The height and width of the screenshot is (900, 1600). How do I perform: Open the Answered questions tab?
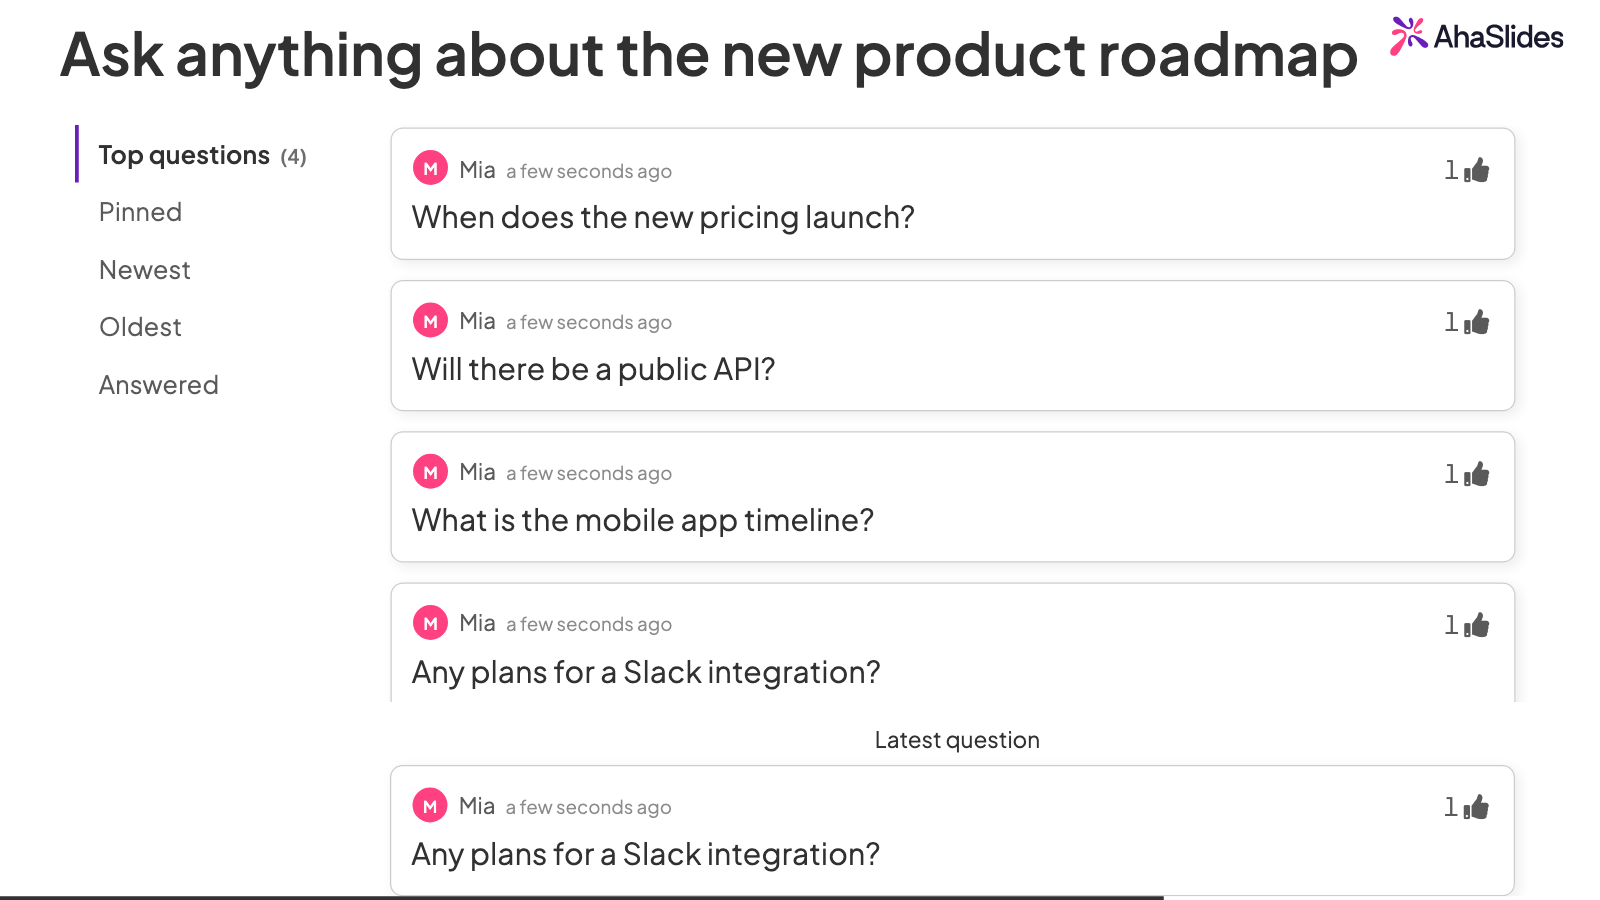pyautogui.click(x=158, y=385)
